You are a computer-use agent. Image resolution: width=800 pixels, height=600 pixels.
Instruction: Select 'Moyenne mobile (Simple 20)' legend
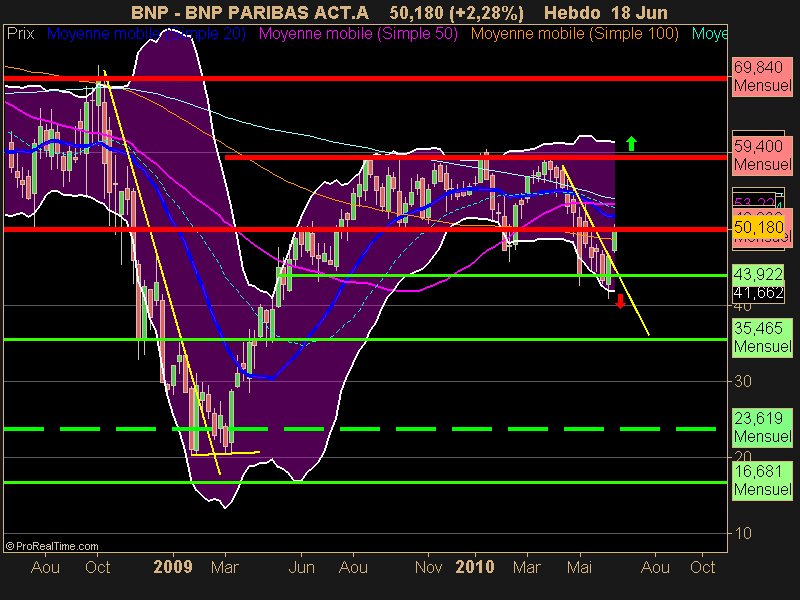146,34
